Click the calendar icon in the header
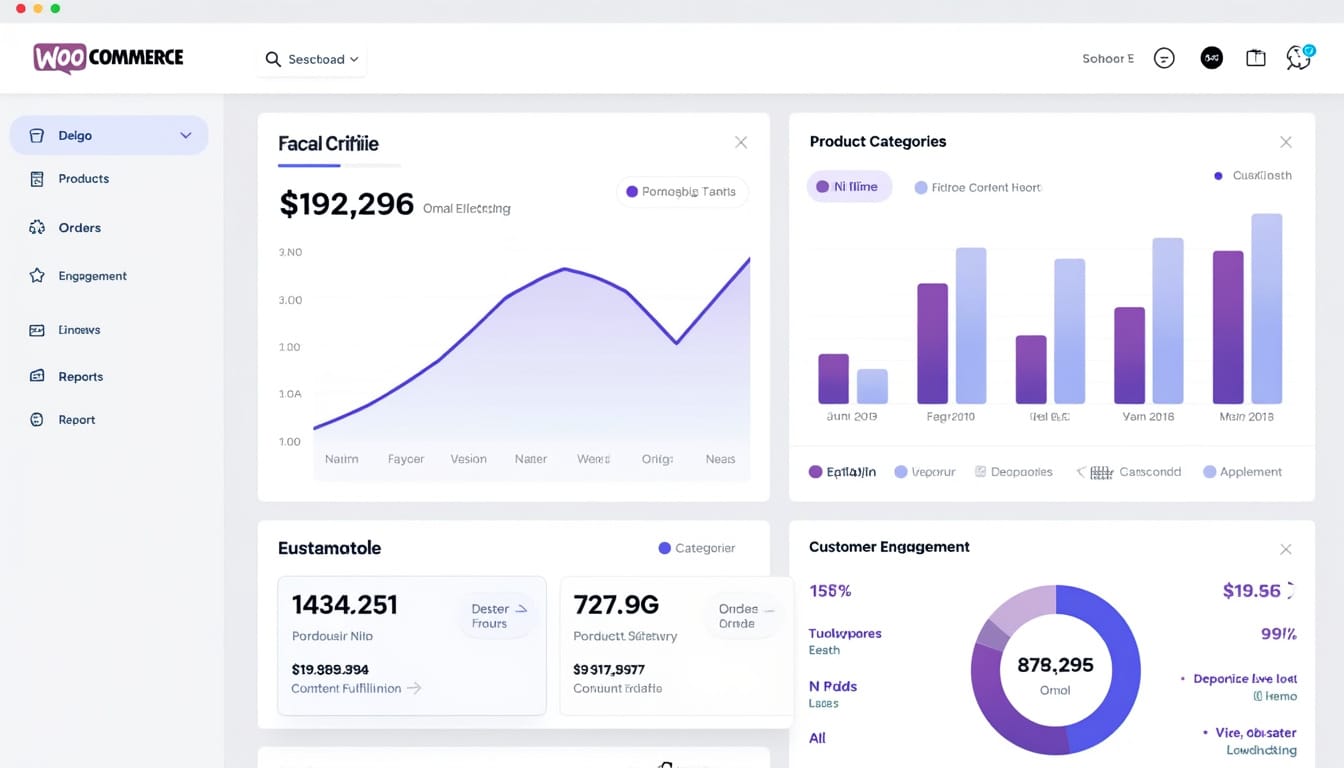This screenshot has width=1344, height=768. pos(1255,57)
